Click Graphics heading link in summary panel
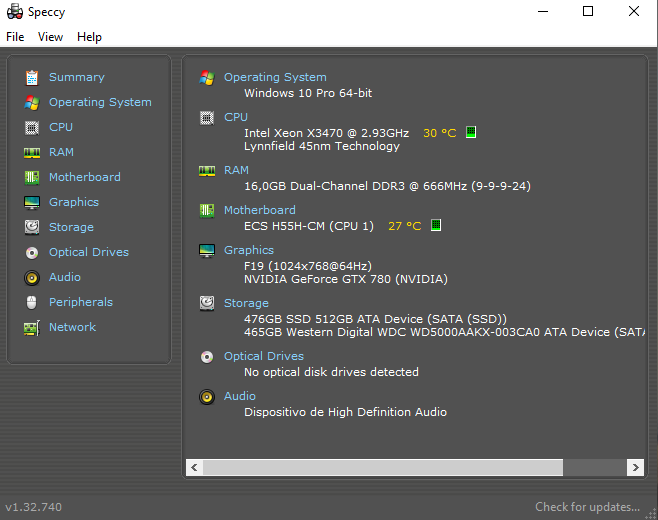Image resolution: width=658 pixels, height=520 pixels. pyautogui.click(x=249, y=250)
